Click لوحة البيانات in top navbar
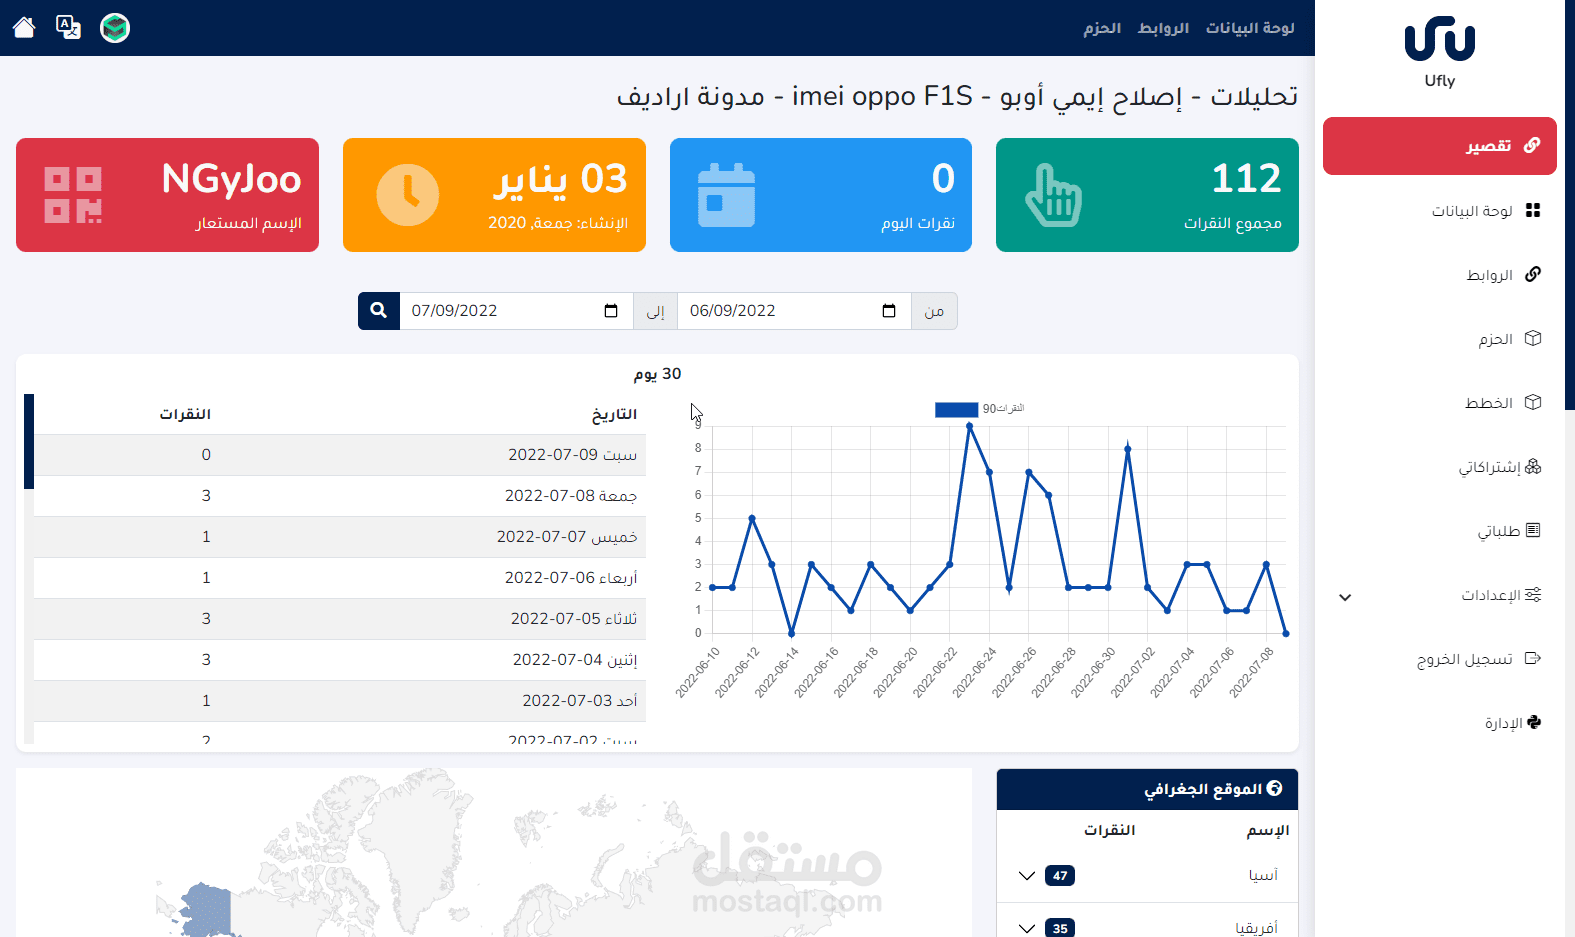Screen dimensions: 1575x937 tap(1250, 28)
